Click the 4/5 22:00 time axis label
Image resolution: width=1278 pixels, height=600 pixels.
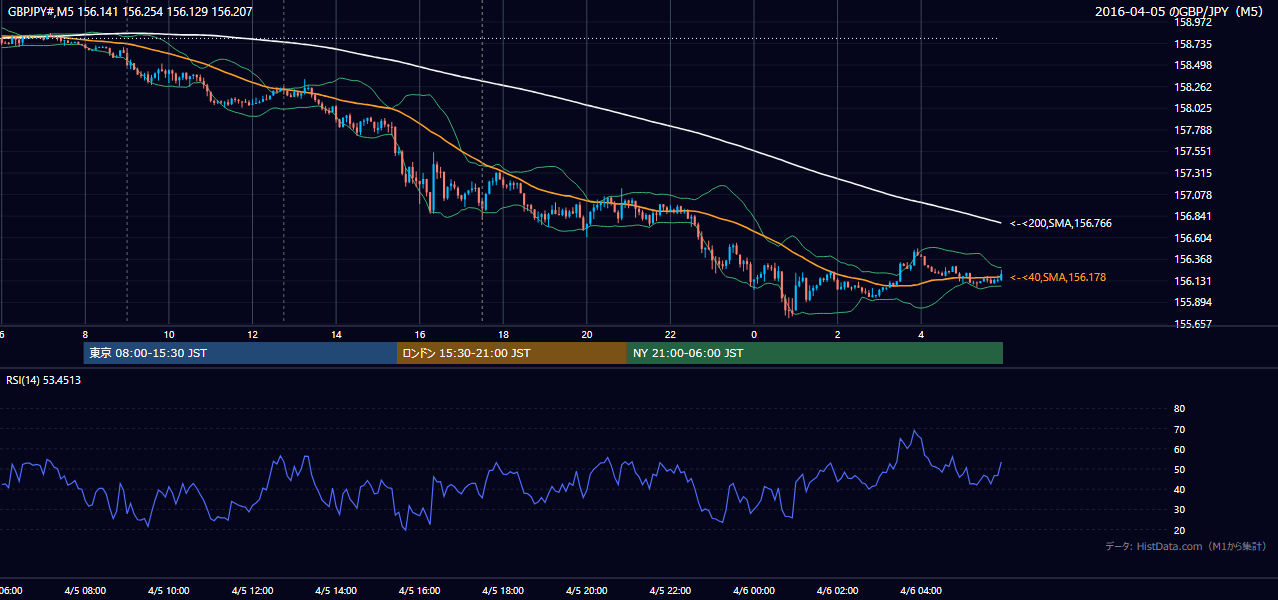point(671,591)
